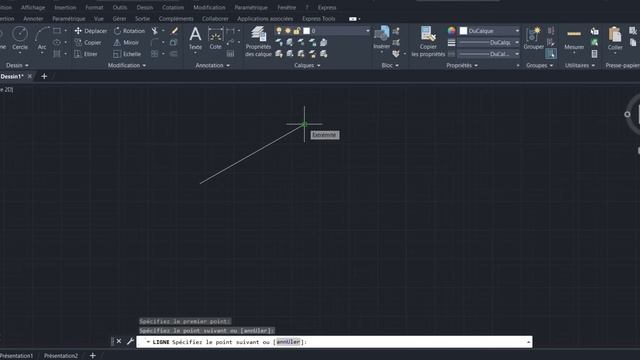
Task: Click the Copier copy tool
Action: click(88, 42)
